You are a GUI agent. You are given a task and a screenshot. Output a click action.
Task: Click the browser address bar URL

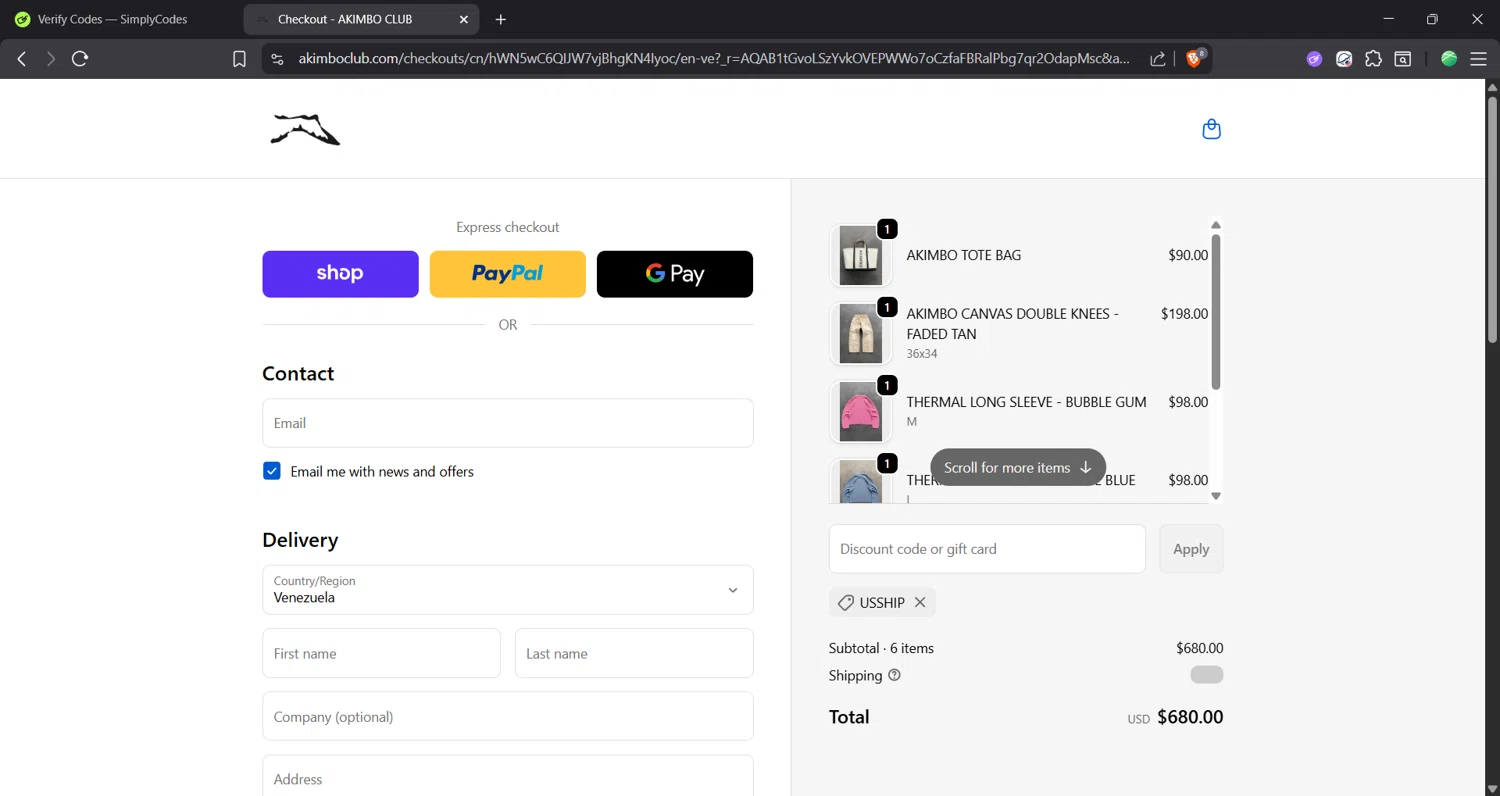tap(714, 59)
